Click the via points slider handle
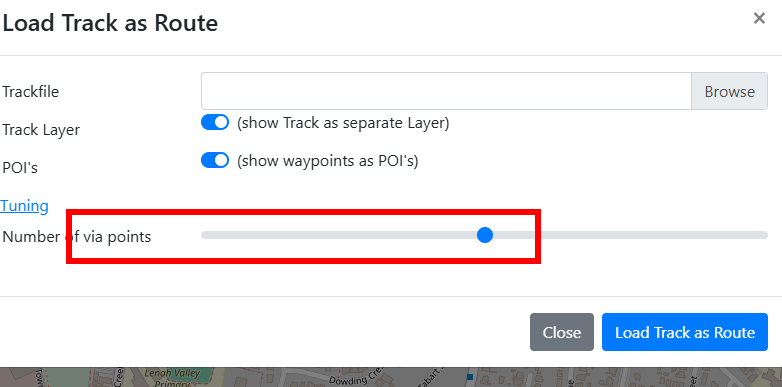Viewport: 782px width, 387px height. tap(485, 235)
